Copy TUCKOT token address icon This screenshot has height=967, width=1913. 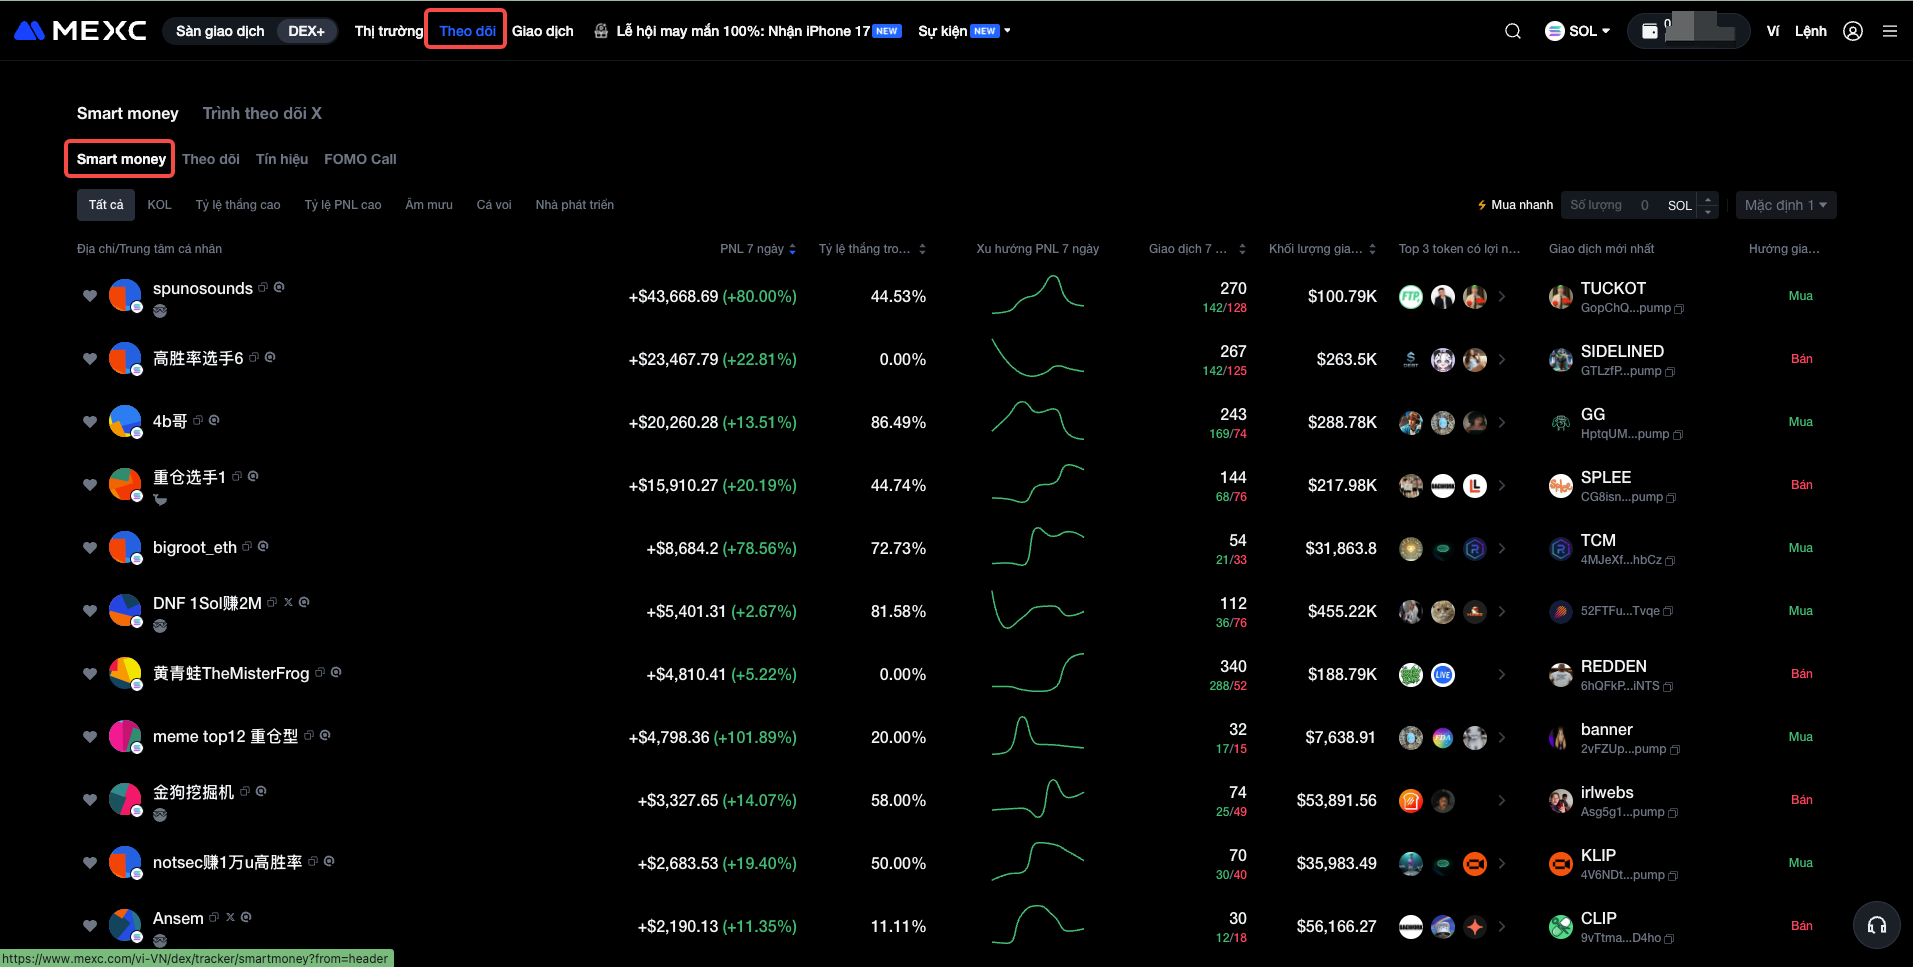[1679, 309]
